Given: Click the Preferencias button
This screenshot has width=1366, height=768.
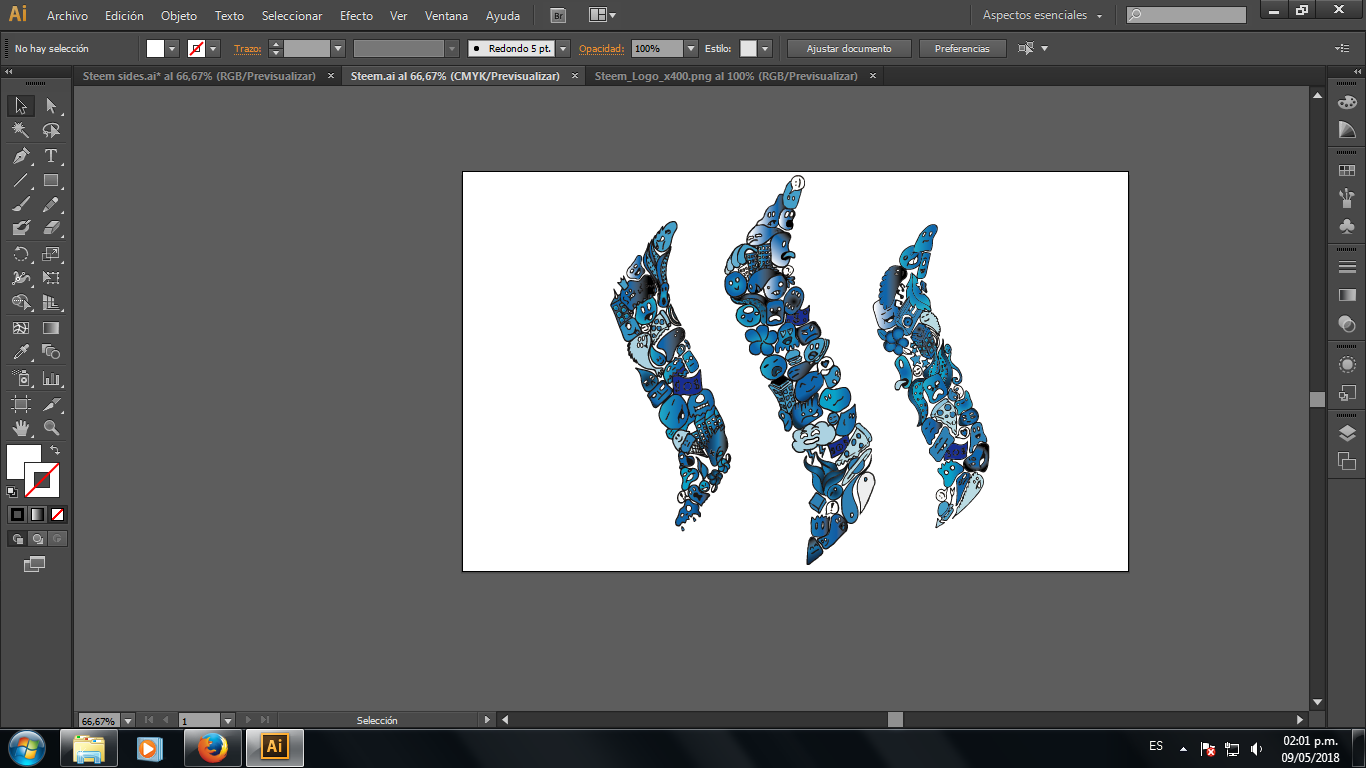Looking at the screenshot, I should point(962,48).
